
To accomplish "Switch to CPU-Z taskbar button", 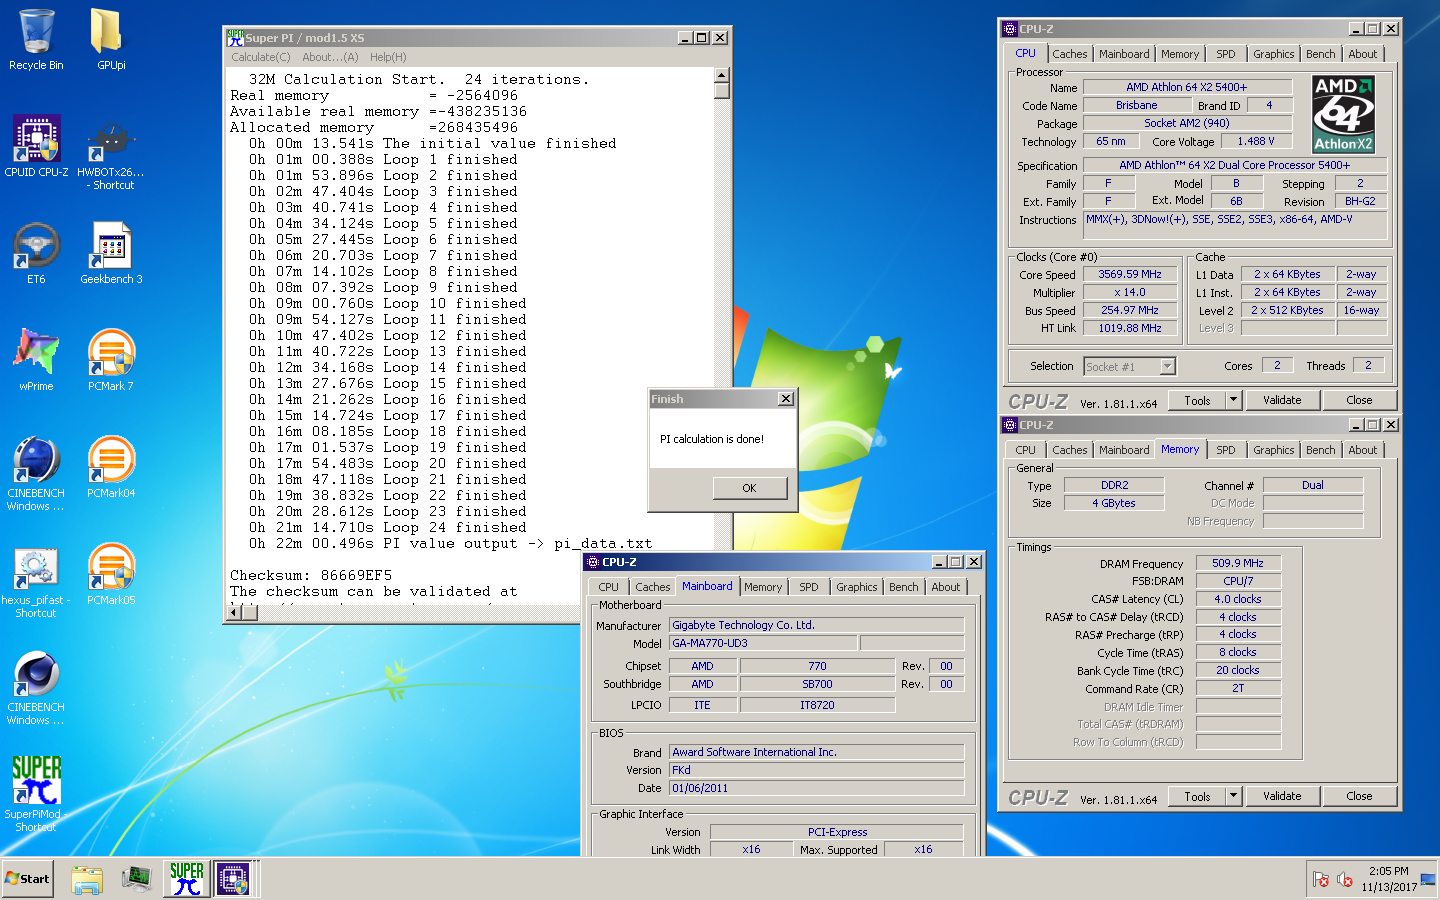I will (x=233, y=879).
